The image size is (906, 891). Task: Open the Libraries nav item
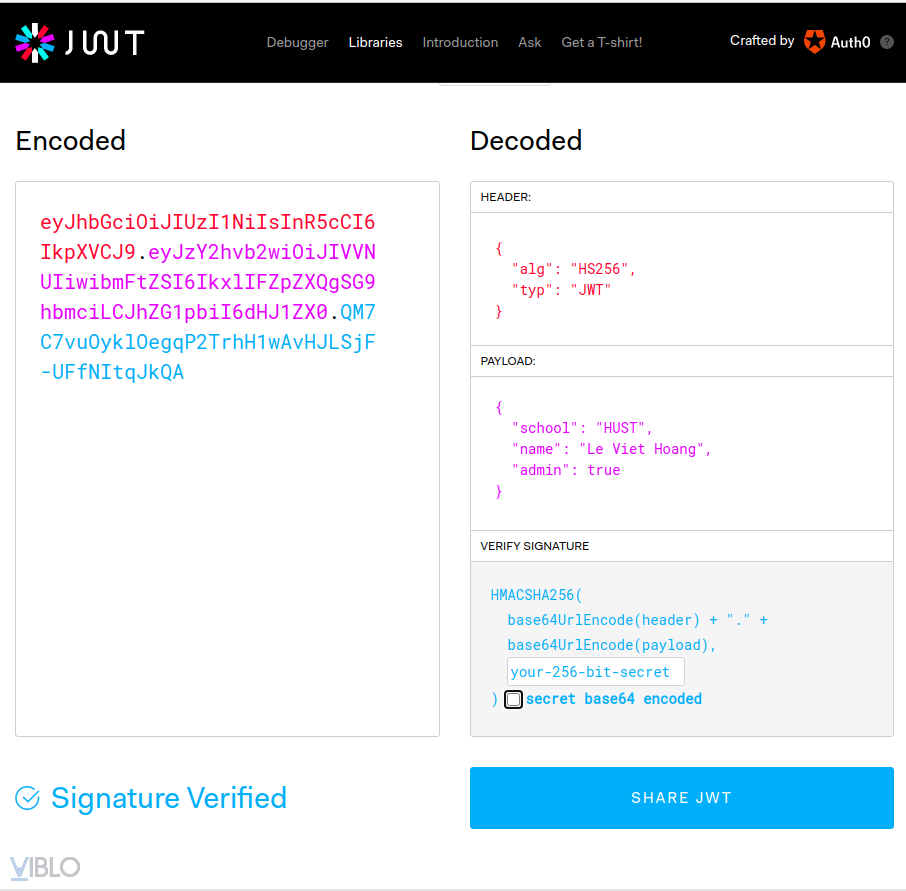[x=375, y=42]
